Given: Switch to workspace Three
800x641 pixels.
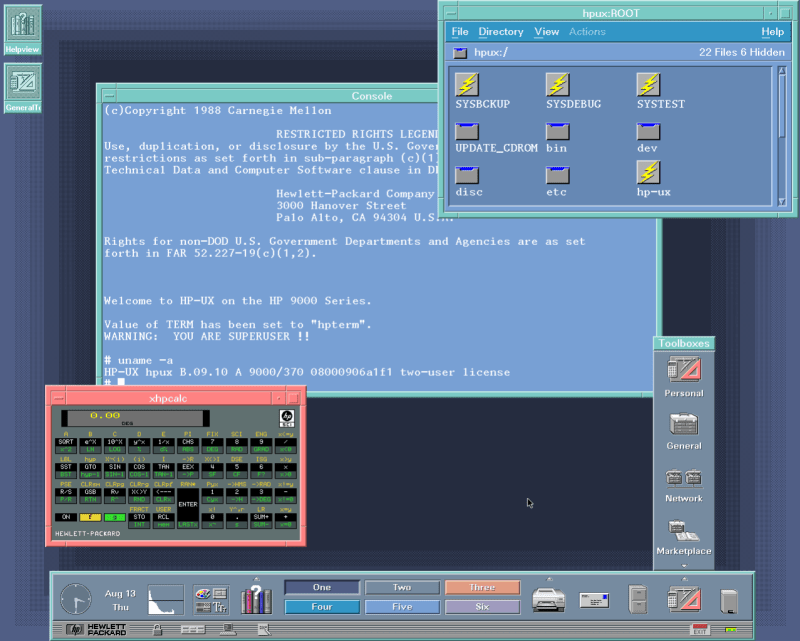Looking at the screenshot, I should click(x=484, y=588).
